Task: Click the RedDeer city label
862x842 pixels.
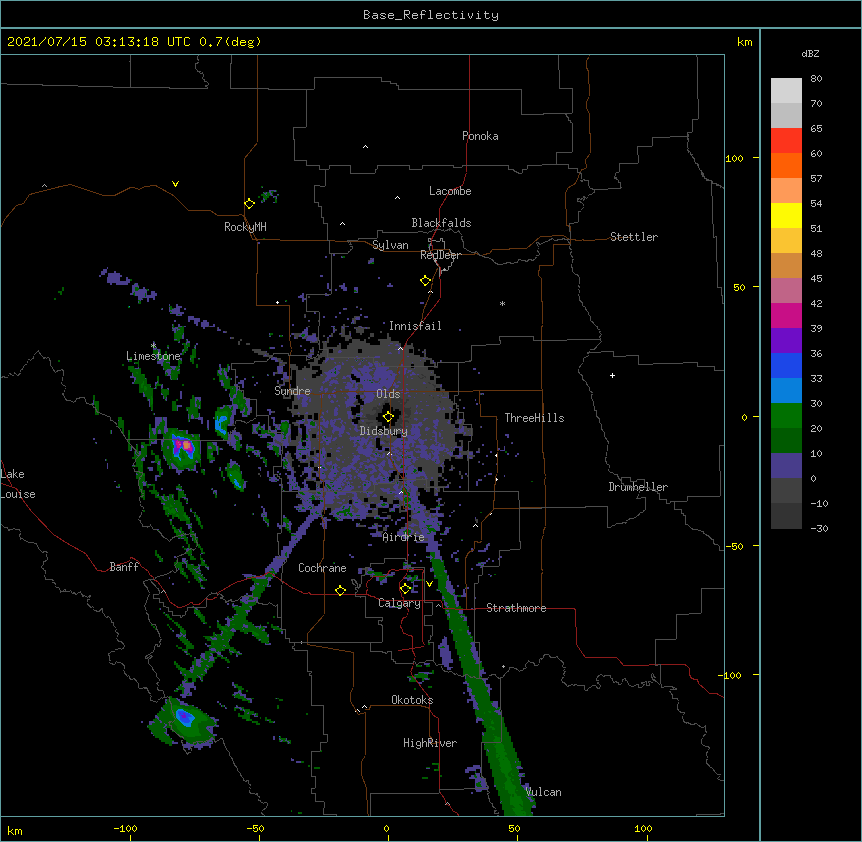Action: coord(440,255)
